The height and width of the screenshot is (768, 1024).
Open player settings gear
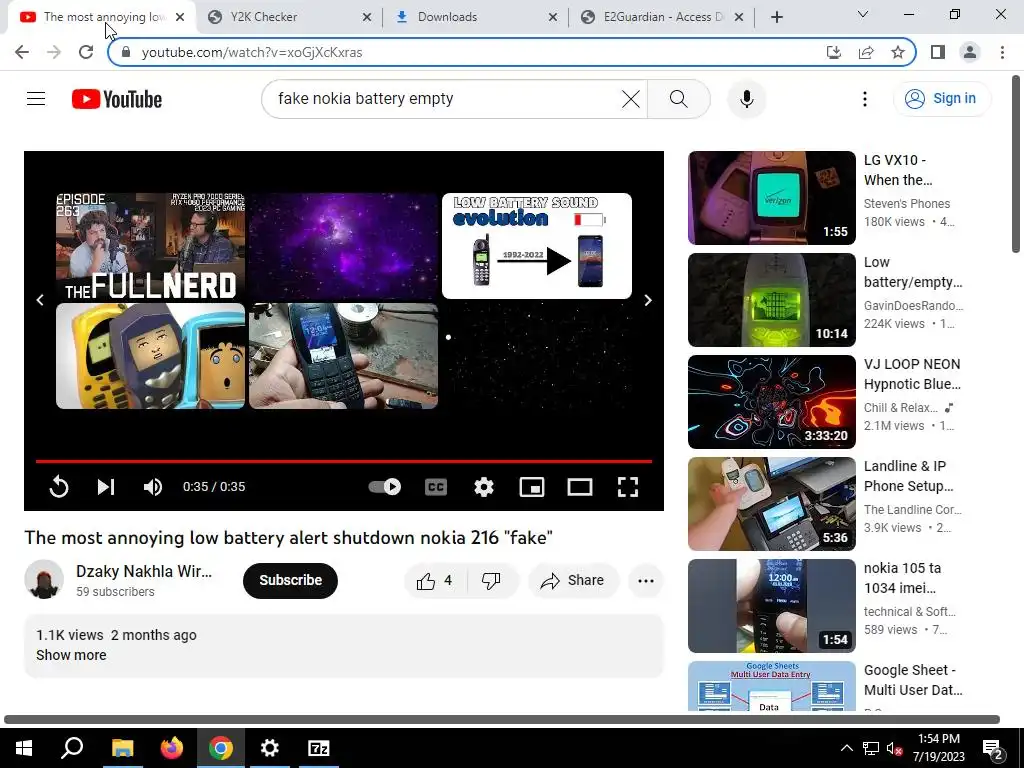[484, 487]
